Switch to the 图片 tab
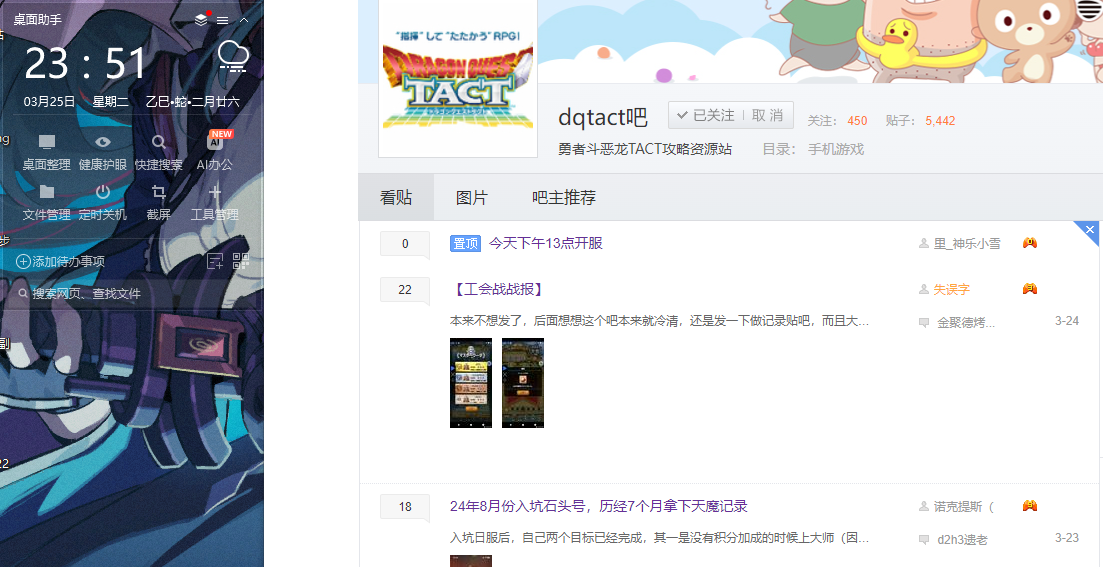 (x=471, y=198)
